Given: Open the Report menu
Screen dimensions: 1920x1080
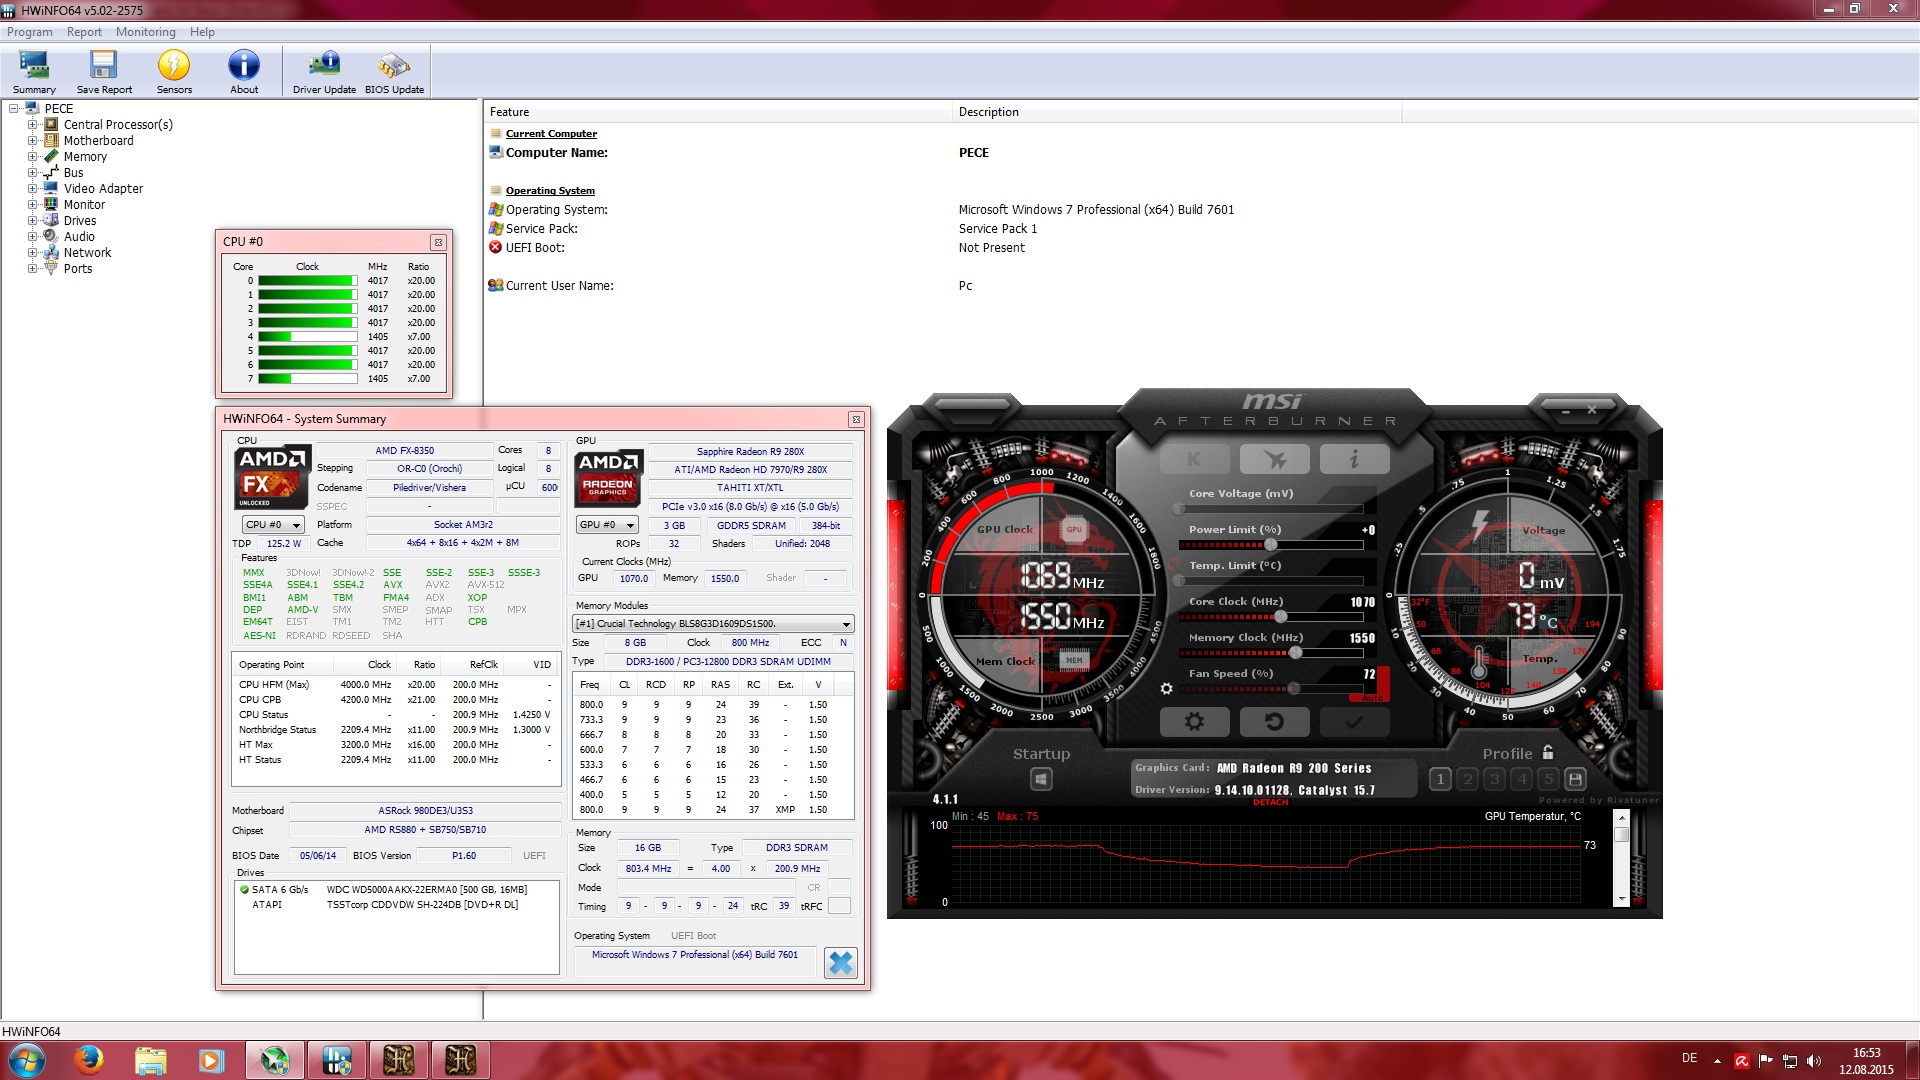Looking at the screenshot, I should click(x=84, y=32).
